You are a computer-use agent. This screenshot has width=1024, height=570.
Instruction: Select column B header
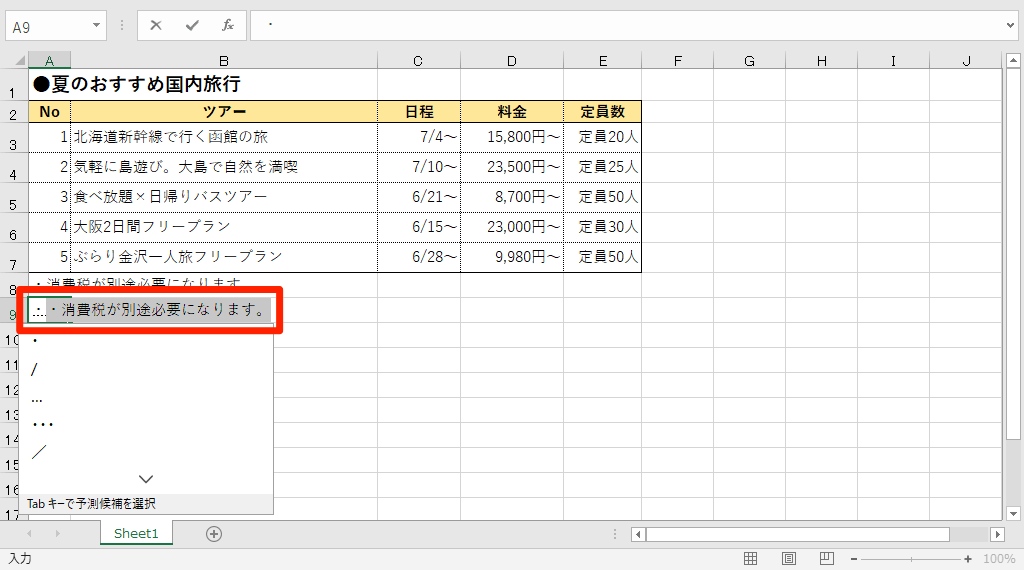pos(223,61)
